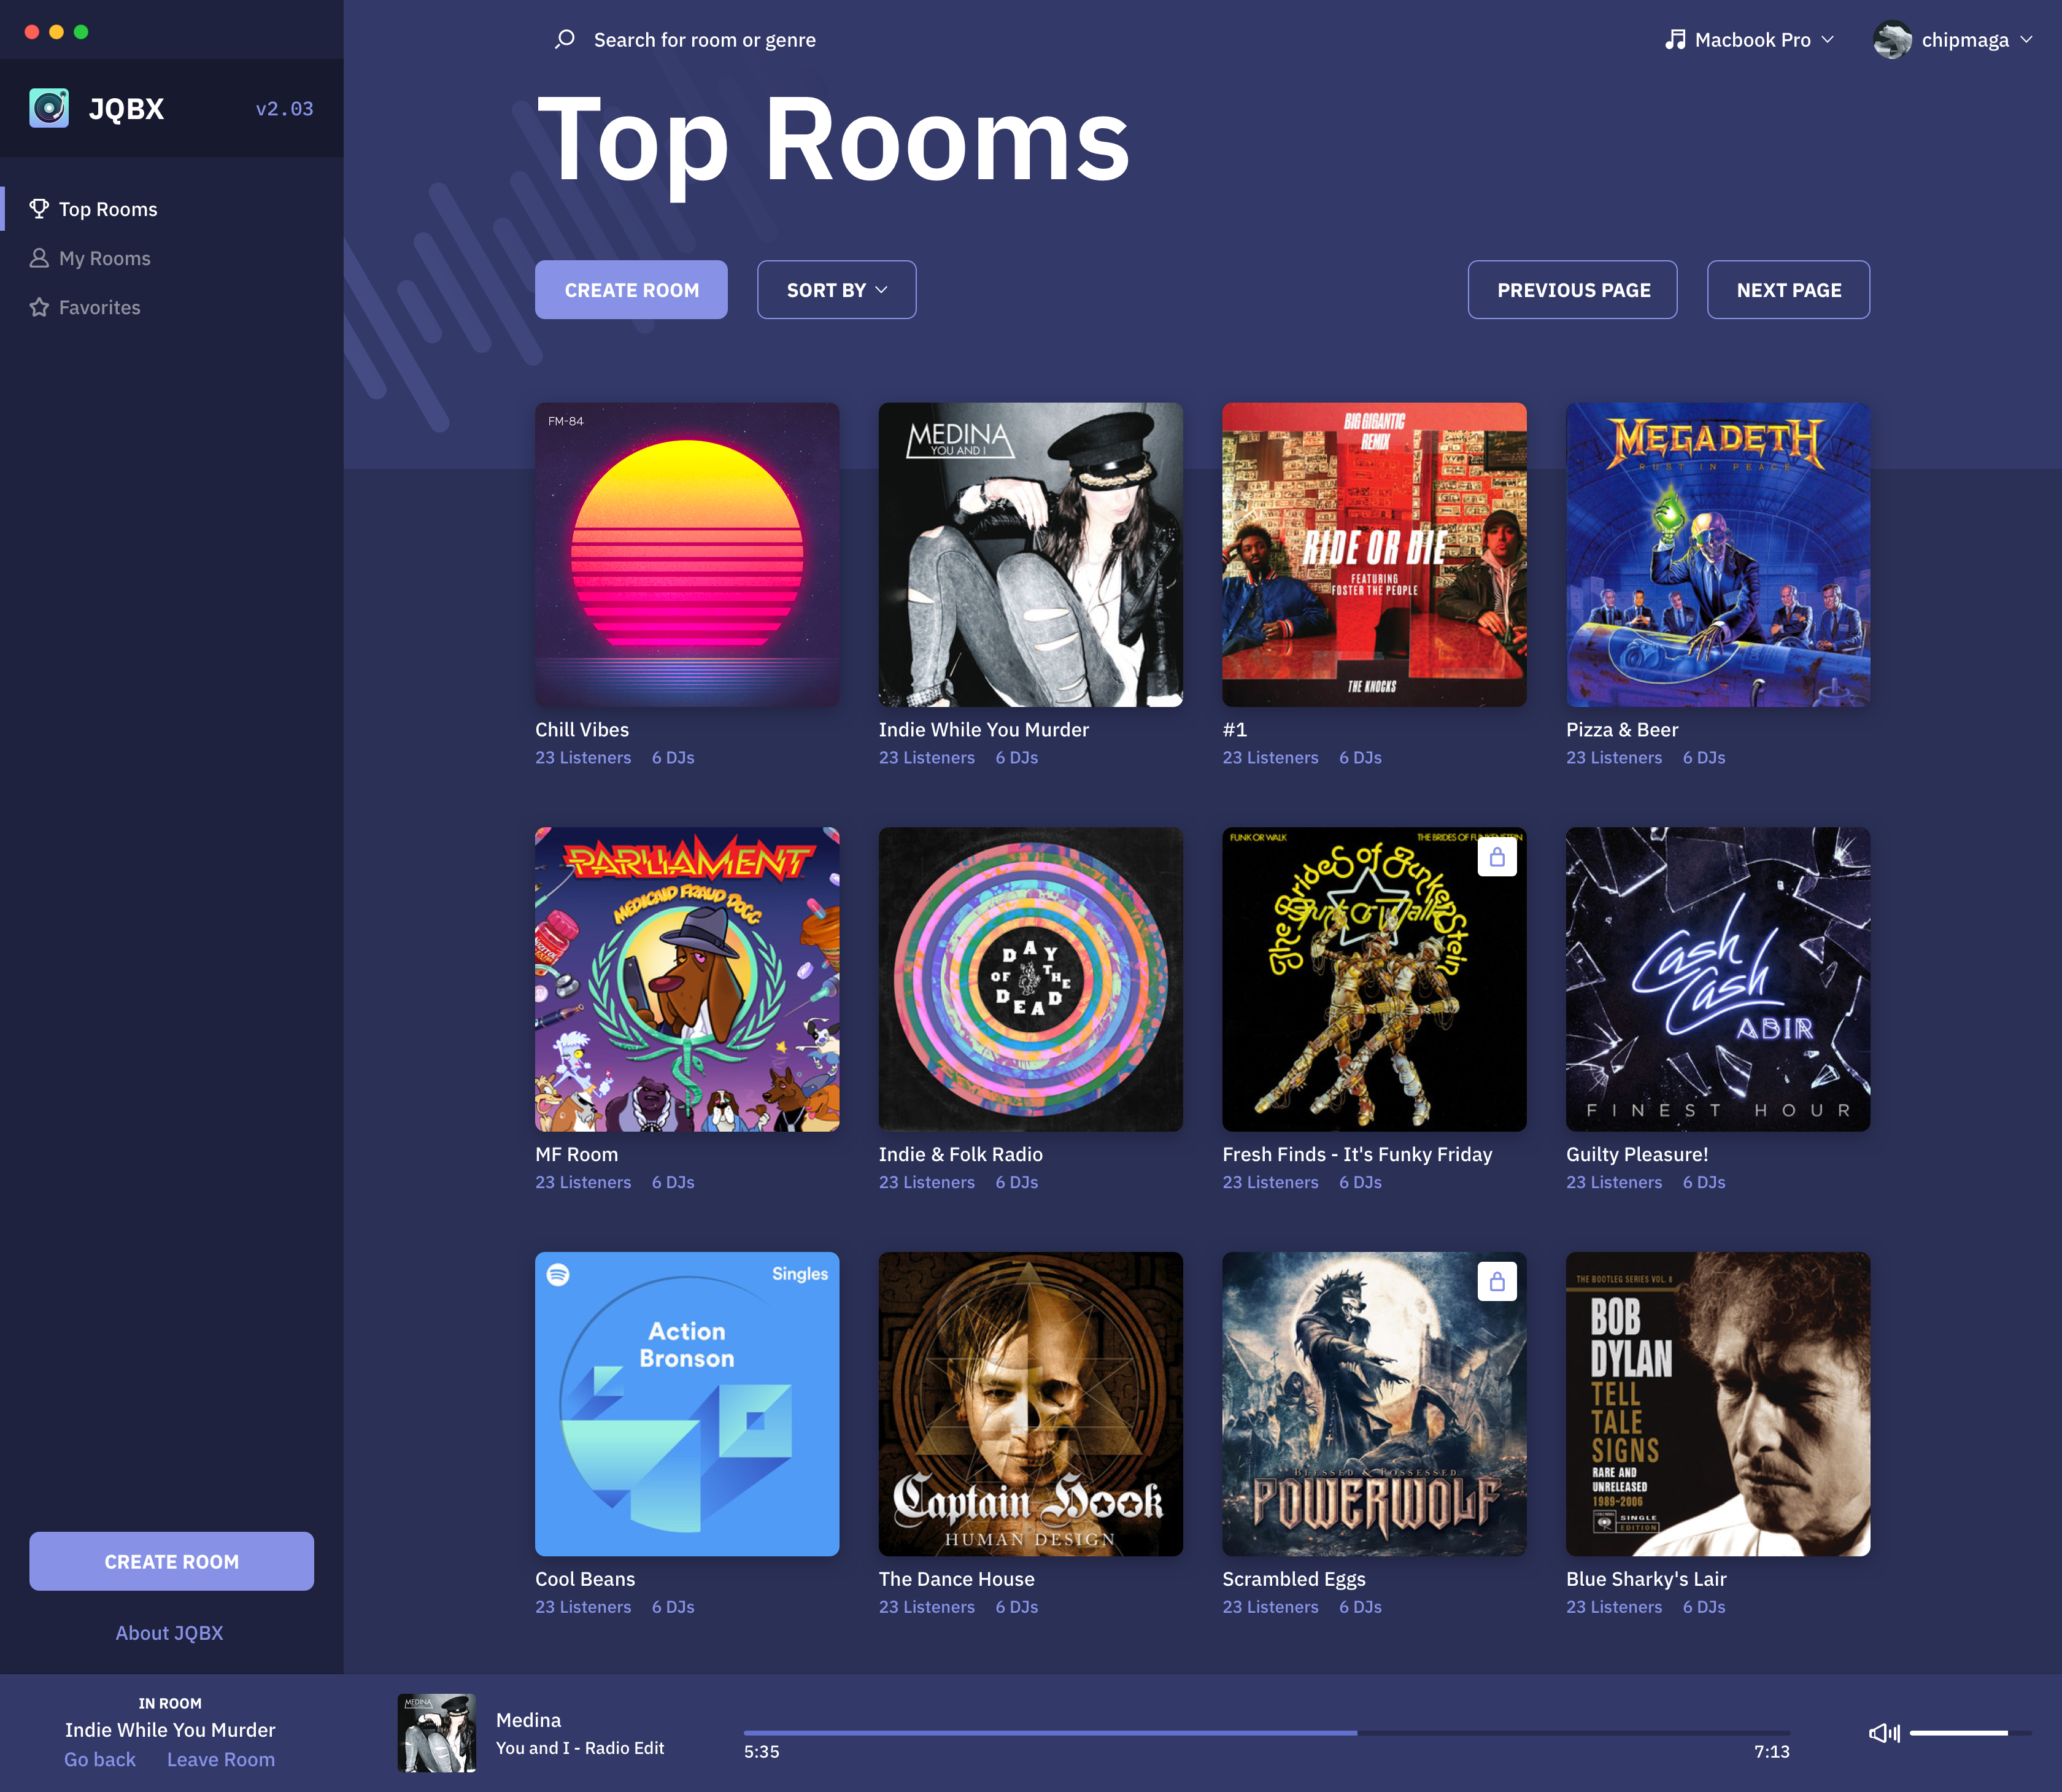The image size is (2062, 1792).
Task: Click the v2.03 version label
Action: tap(284, 108)
